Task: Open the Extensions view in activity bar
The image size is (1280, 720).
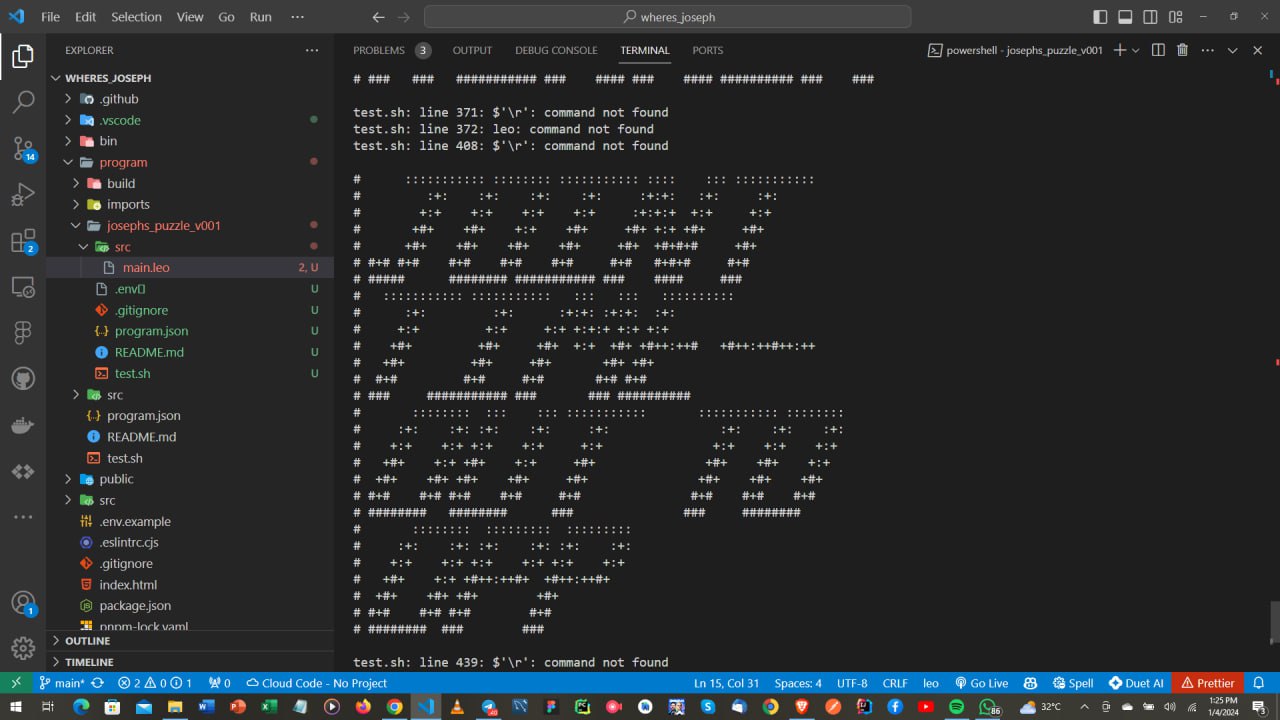Action: pos(22,241)
